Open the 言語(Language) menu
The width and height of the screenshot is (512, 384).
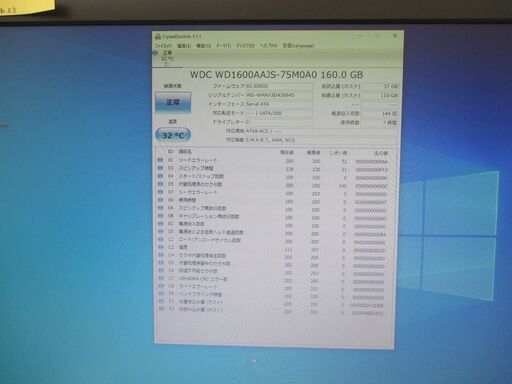pos(298,46)
